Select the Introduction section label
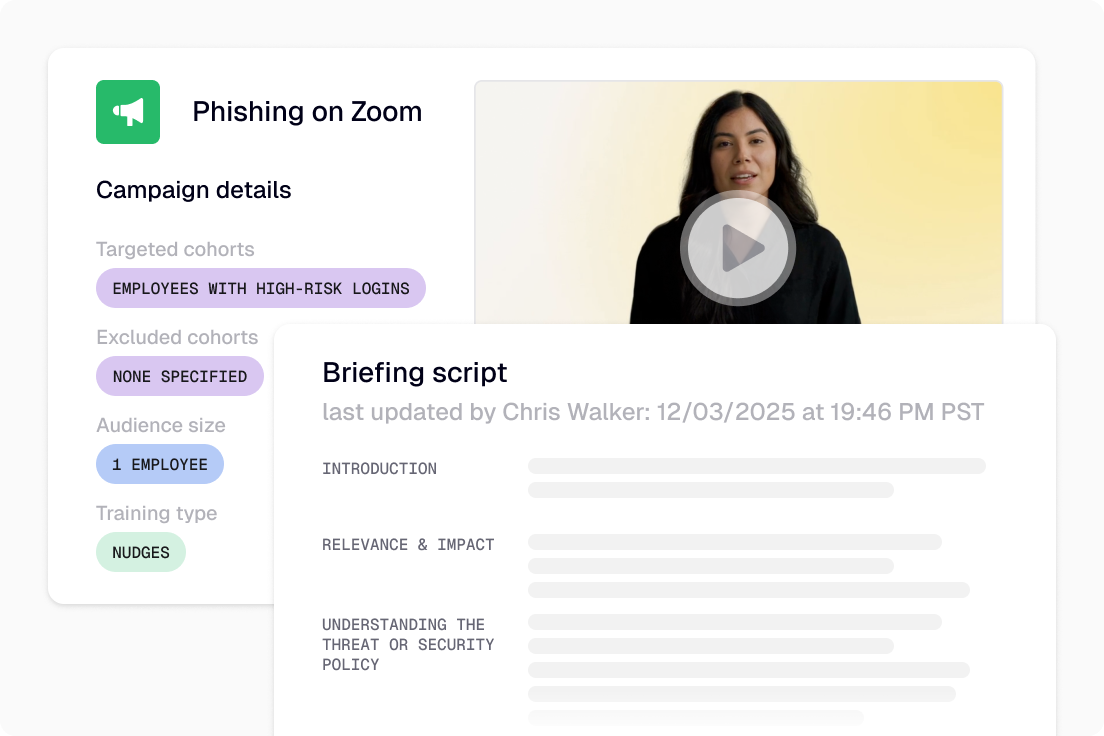The image size is (1104, 736). click(380, 468)
